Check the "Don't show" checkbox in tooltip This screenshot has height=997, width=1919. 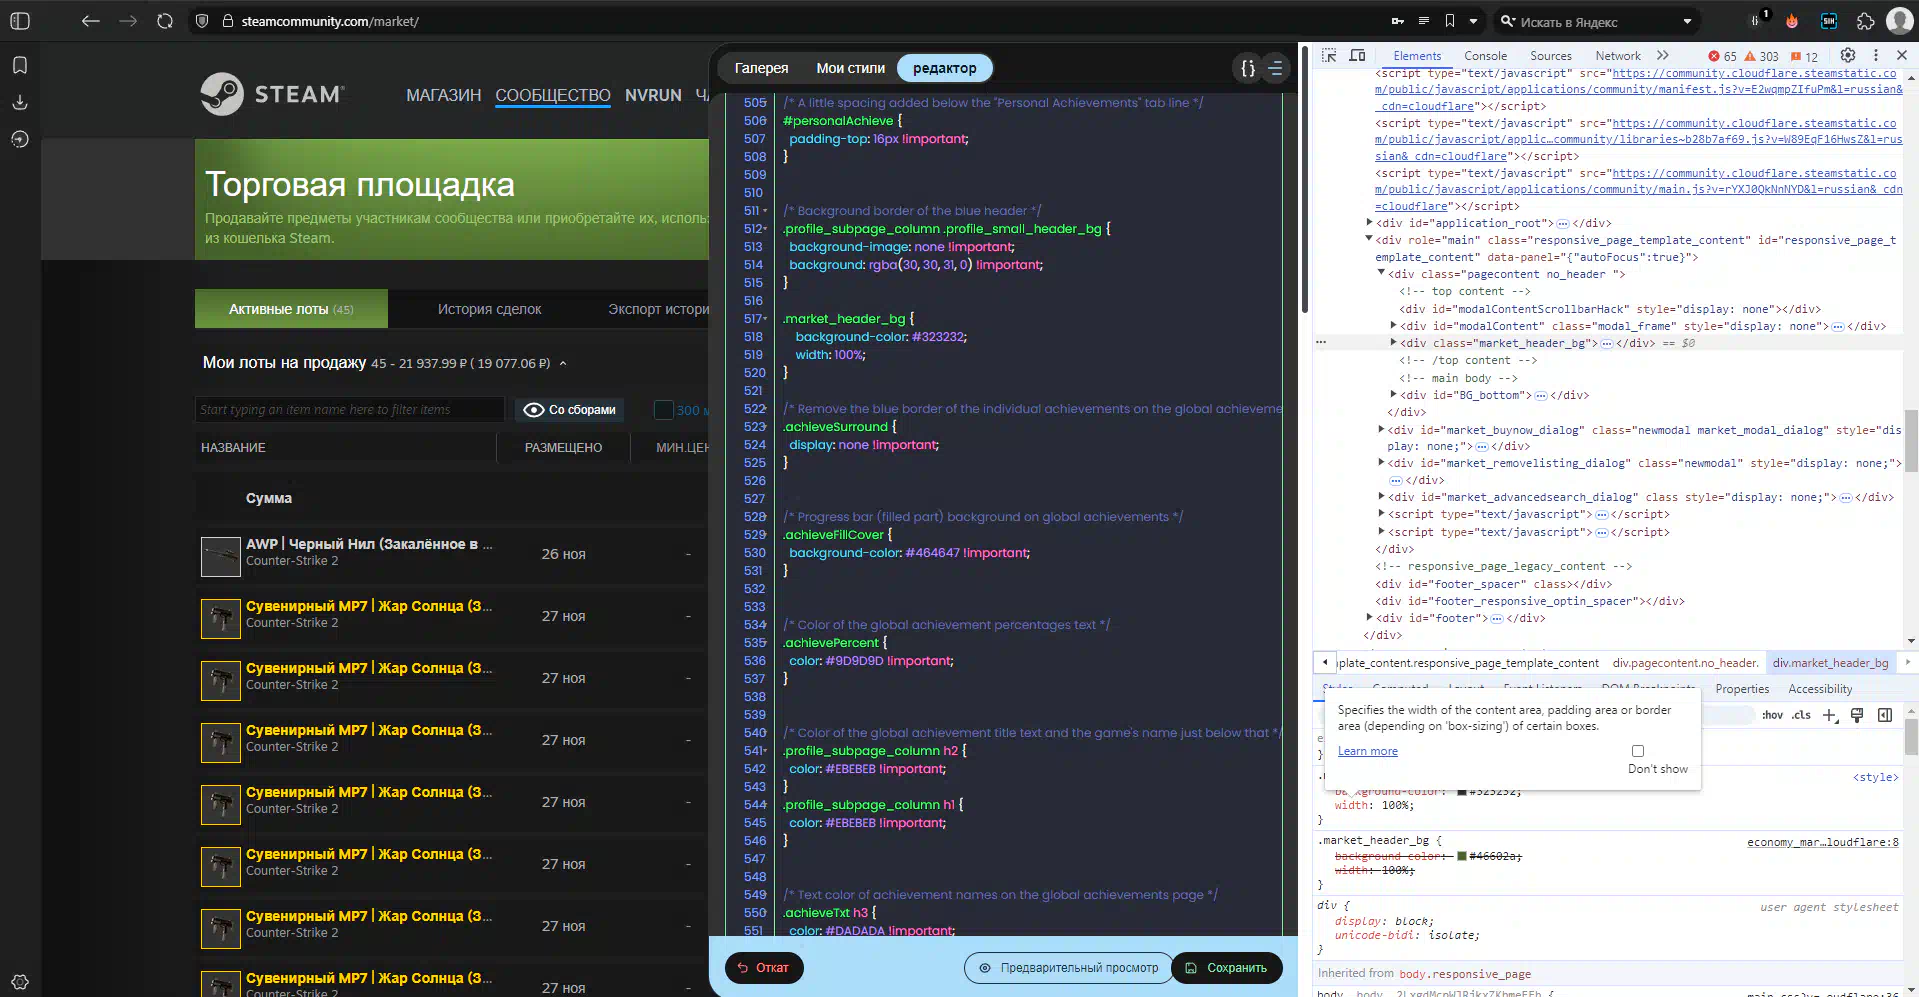(1638, 751)
